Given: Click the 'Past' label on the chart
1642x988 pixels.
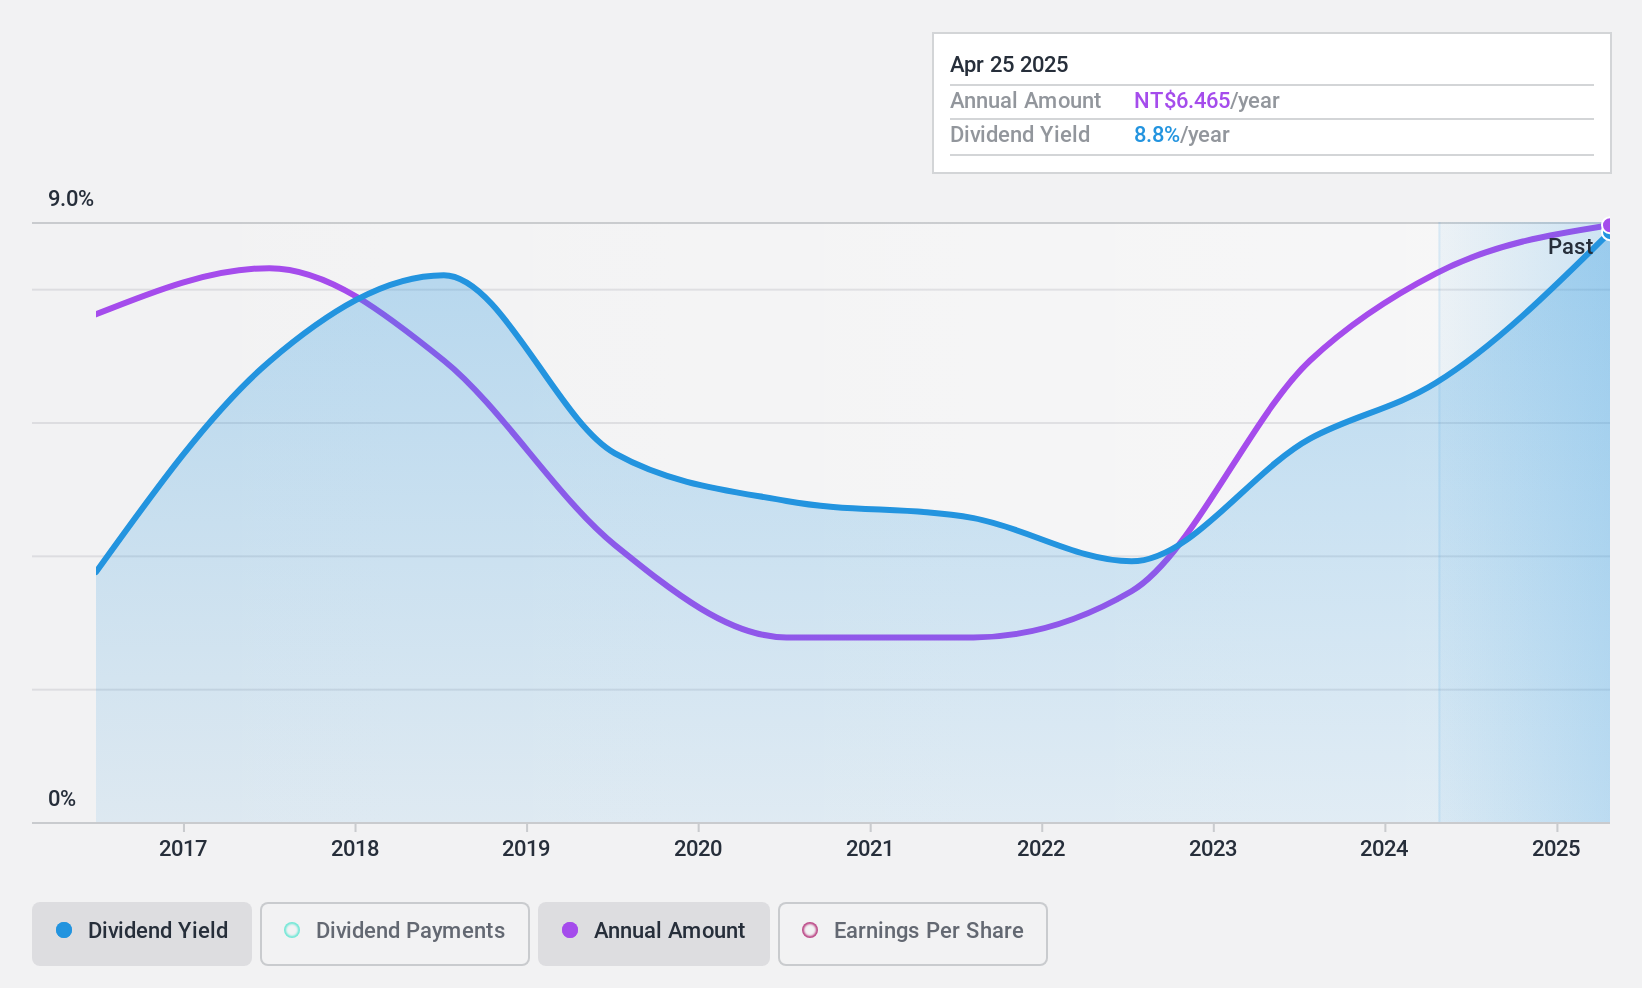Looking at the screenshot, I should [1570, 246].
